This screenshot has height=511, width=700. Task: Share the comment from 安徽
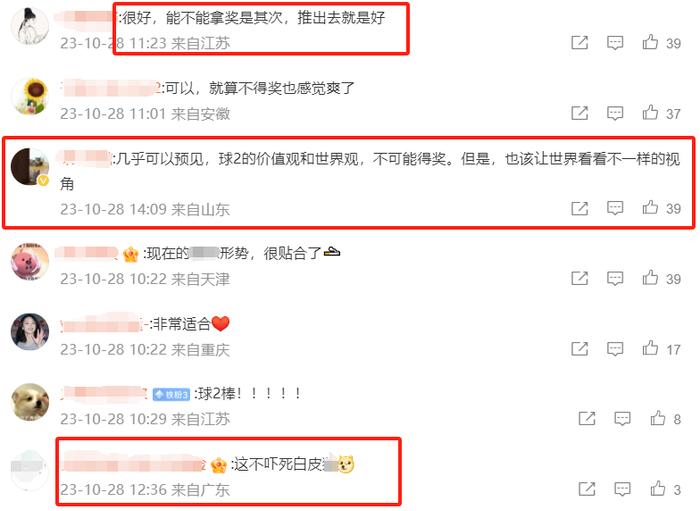tap(579, 113)
